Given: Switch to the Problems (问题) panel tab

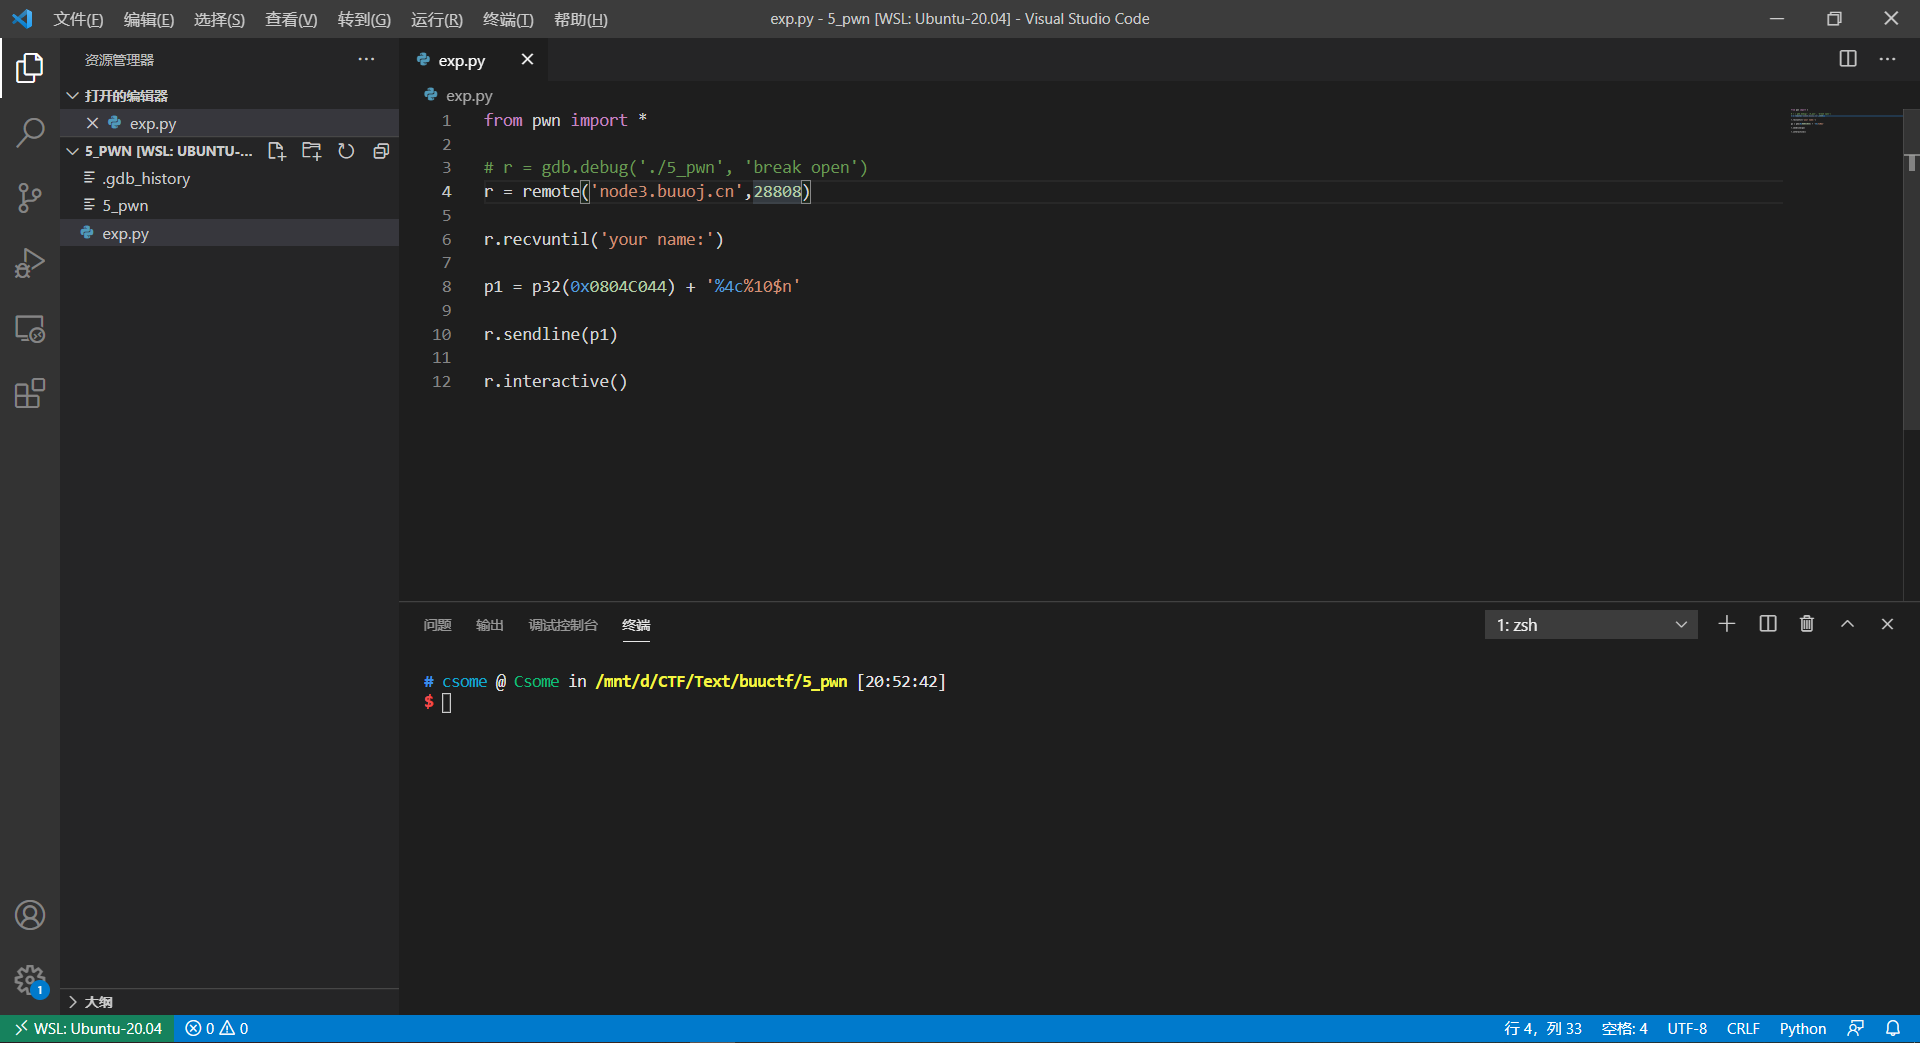Looking at the screenshot, I should coord(437,625).
